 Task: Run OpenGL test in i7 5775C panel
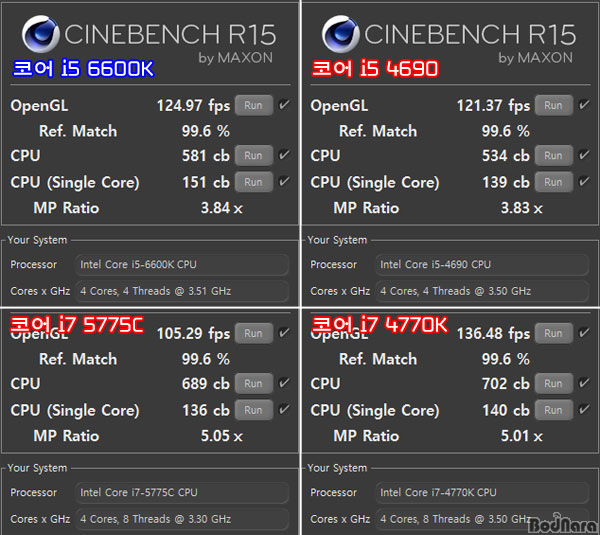click(x=254, y=333)
